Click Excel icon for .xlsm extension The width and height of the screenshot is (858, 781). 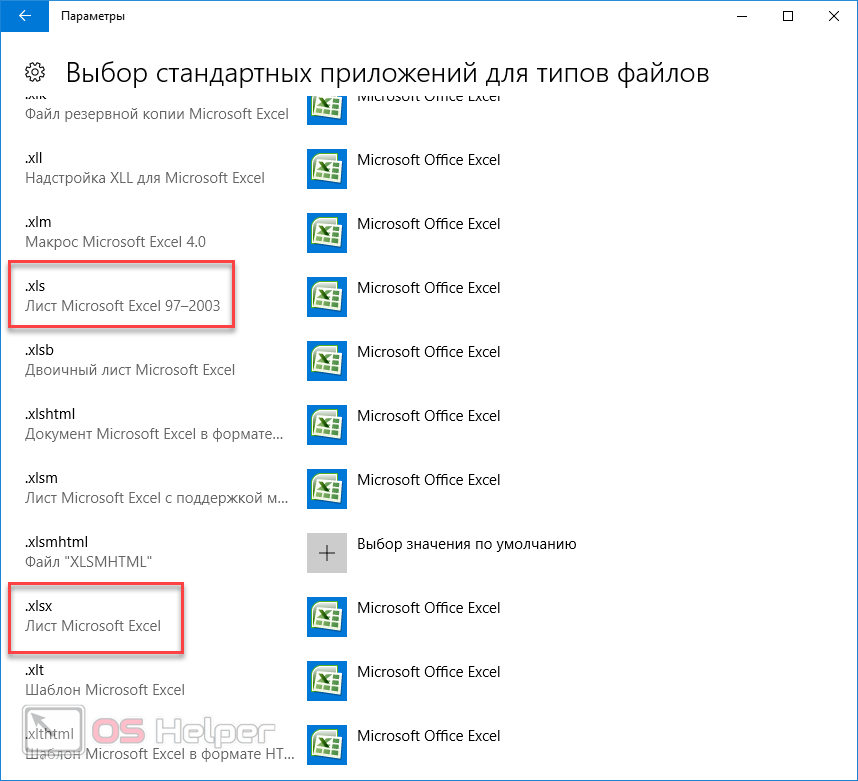coord(327,489)
